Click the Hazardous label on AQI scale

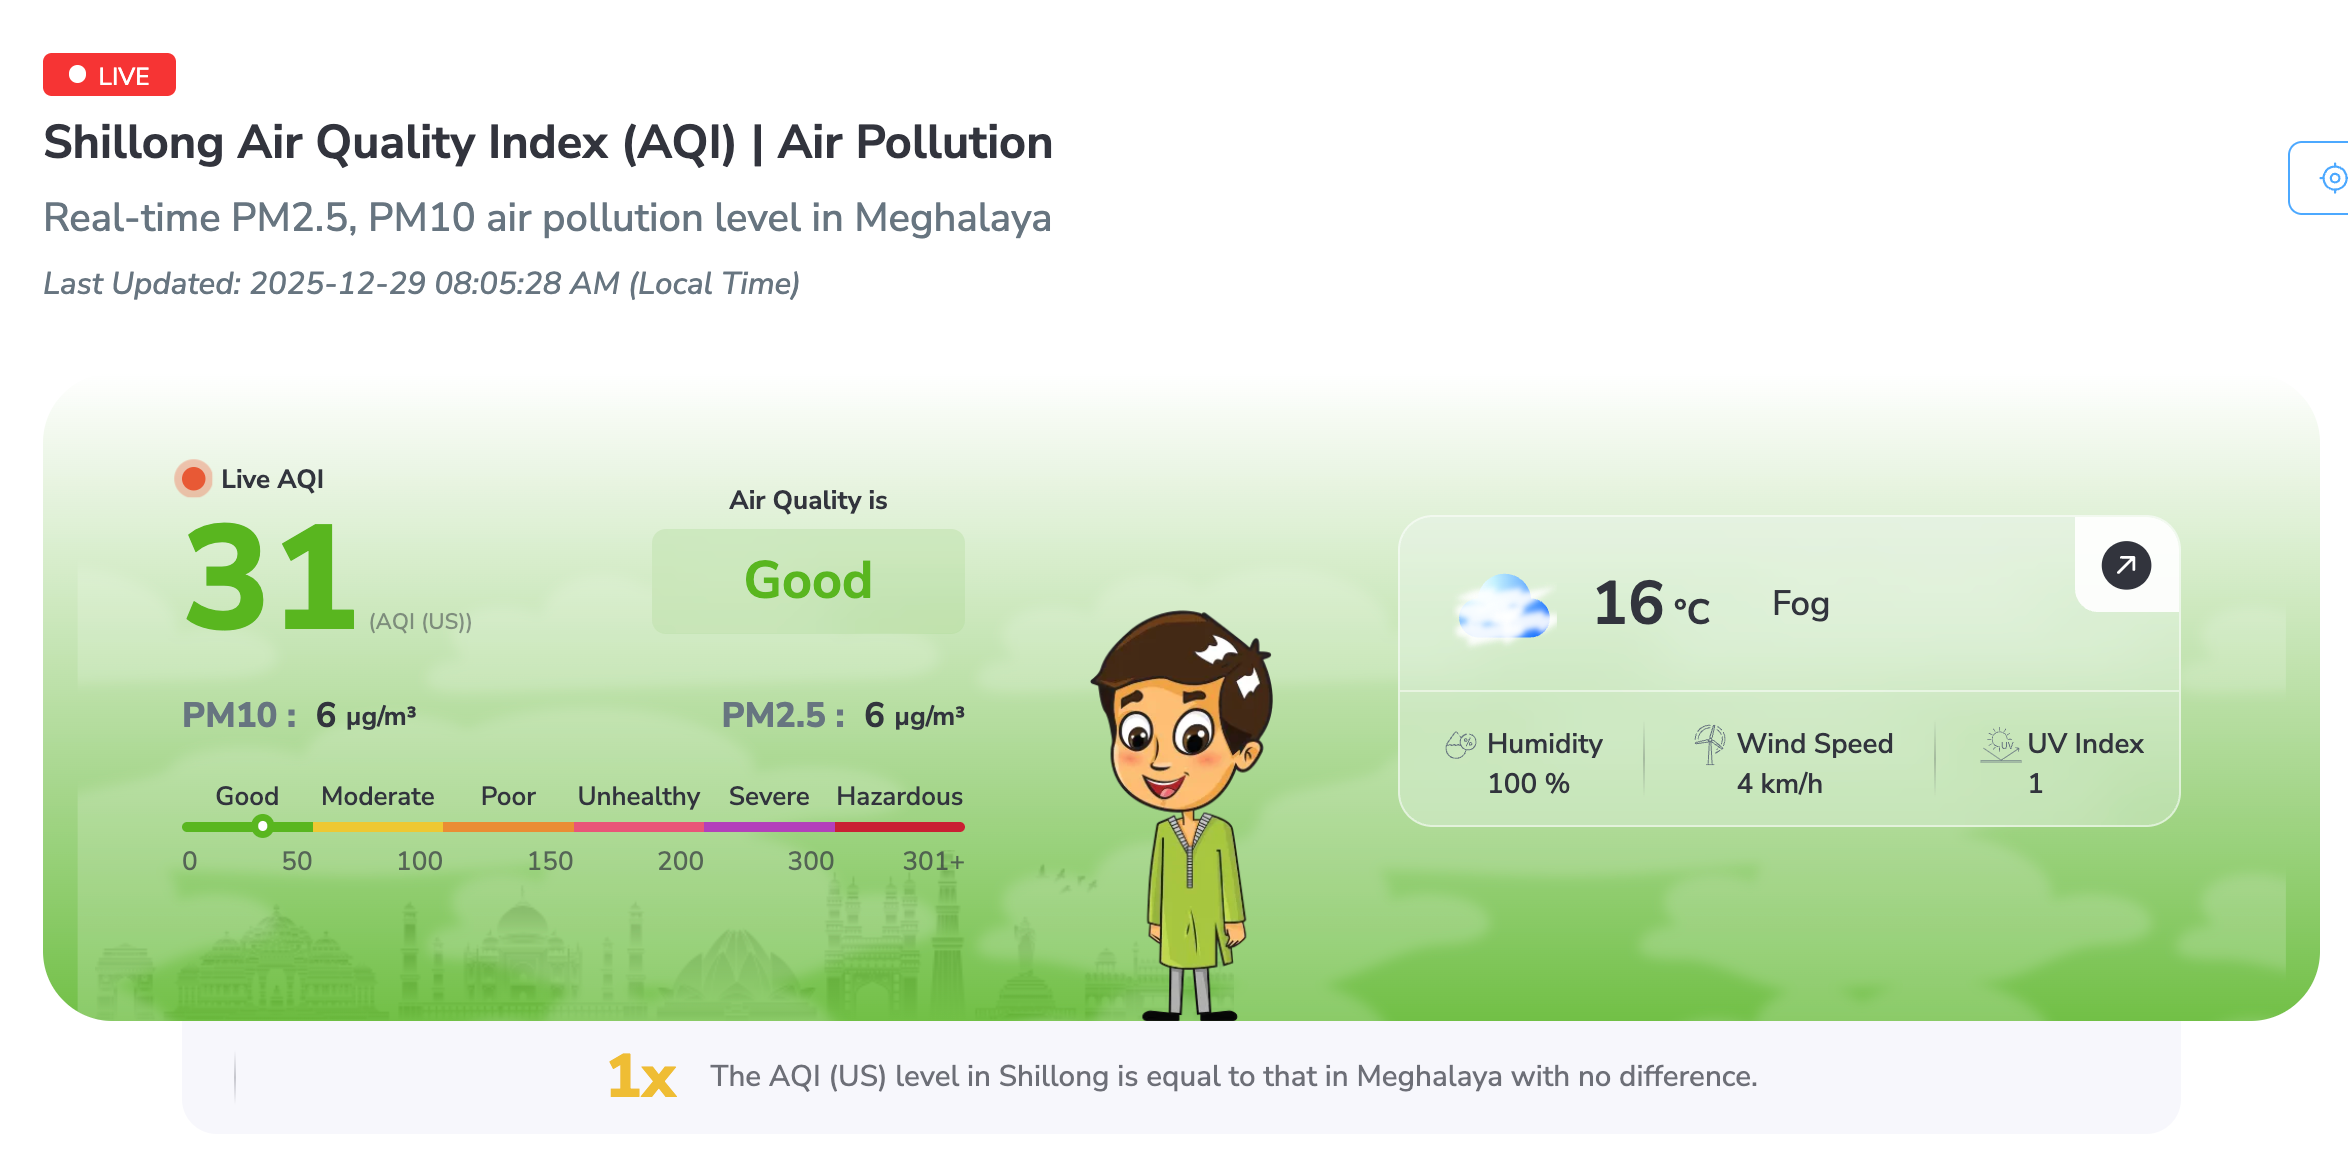[x=899, y=796]
